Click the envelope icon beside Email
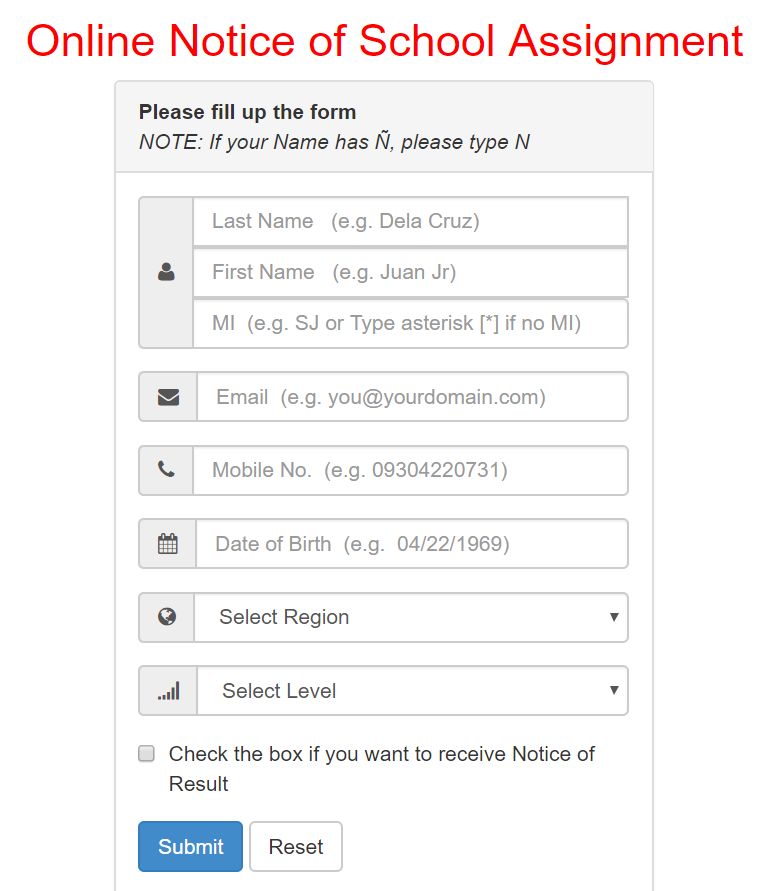 (168, 397)
